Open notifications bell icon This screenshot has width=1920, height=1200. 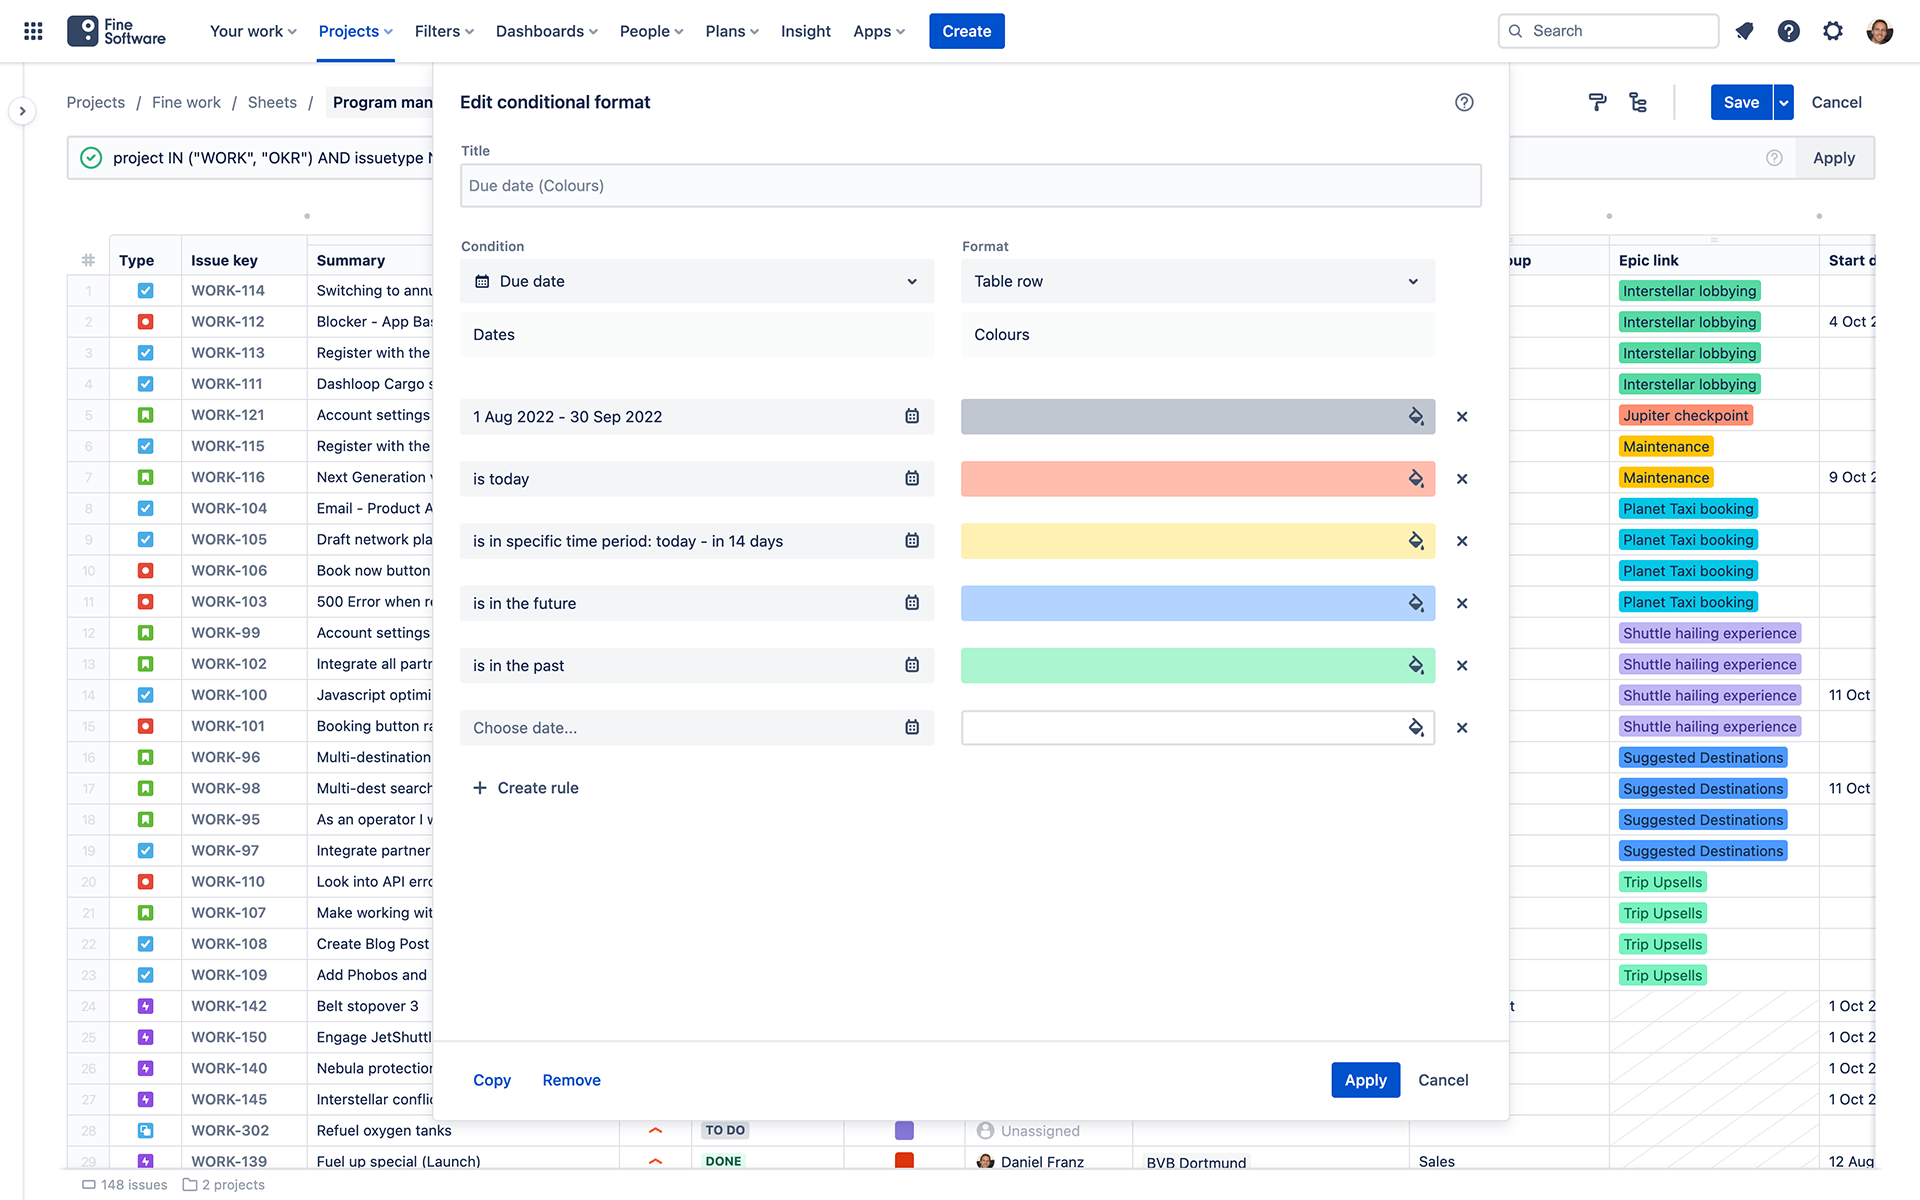pos(1744,31)
